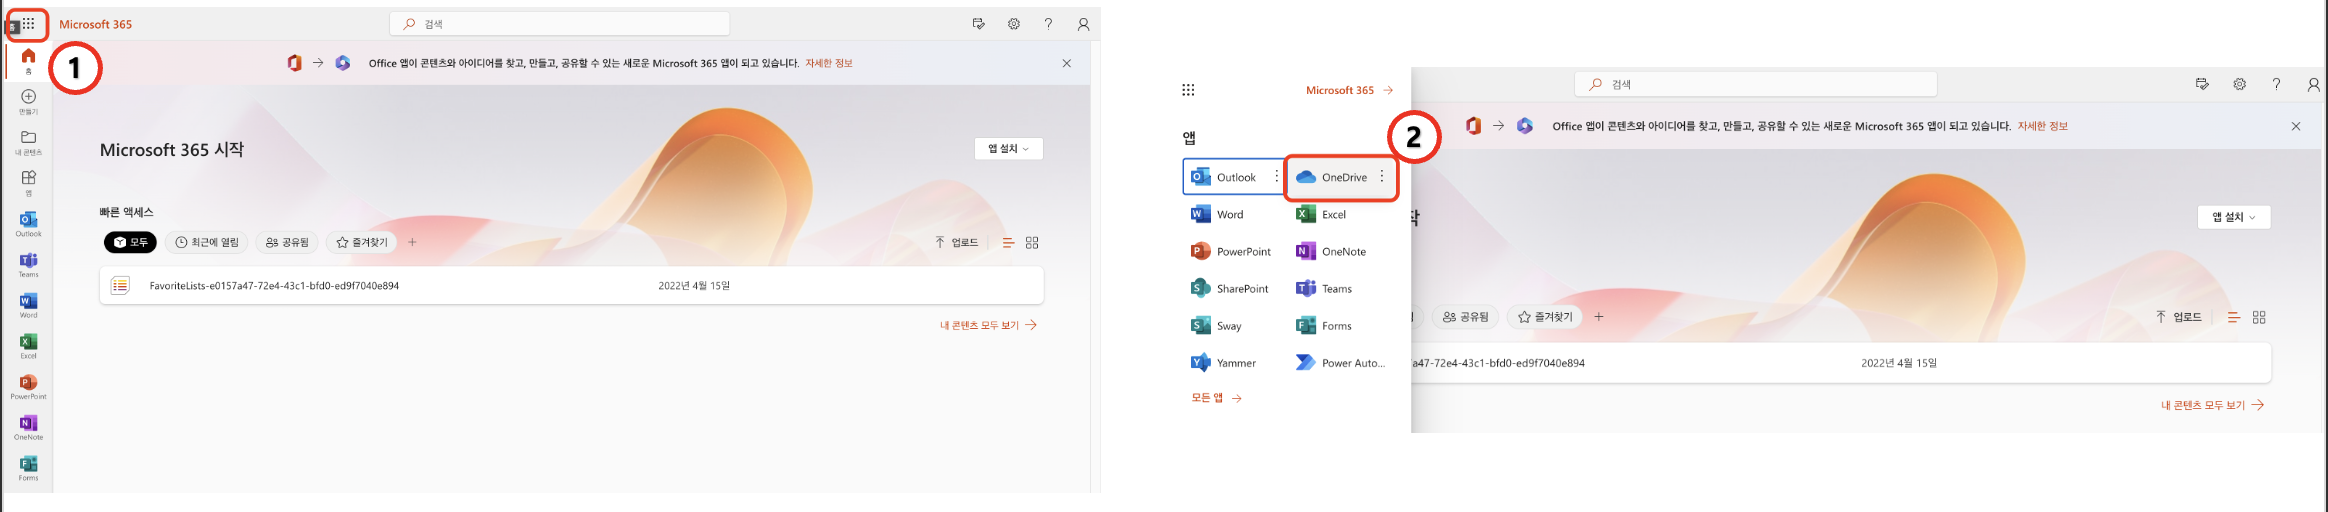Screen dimensions: 2328x512
Task: Open the settings gear in the left screenshot header
Action: click(x=1014, y=24)
